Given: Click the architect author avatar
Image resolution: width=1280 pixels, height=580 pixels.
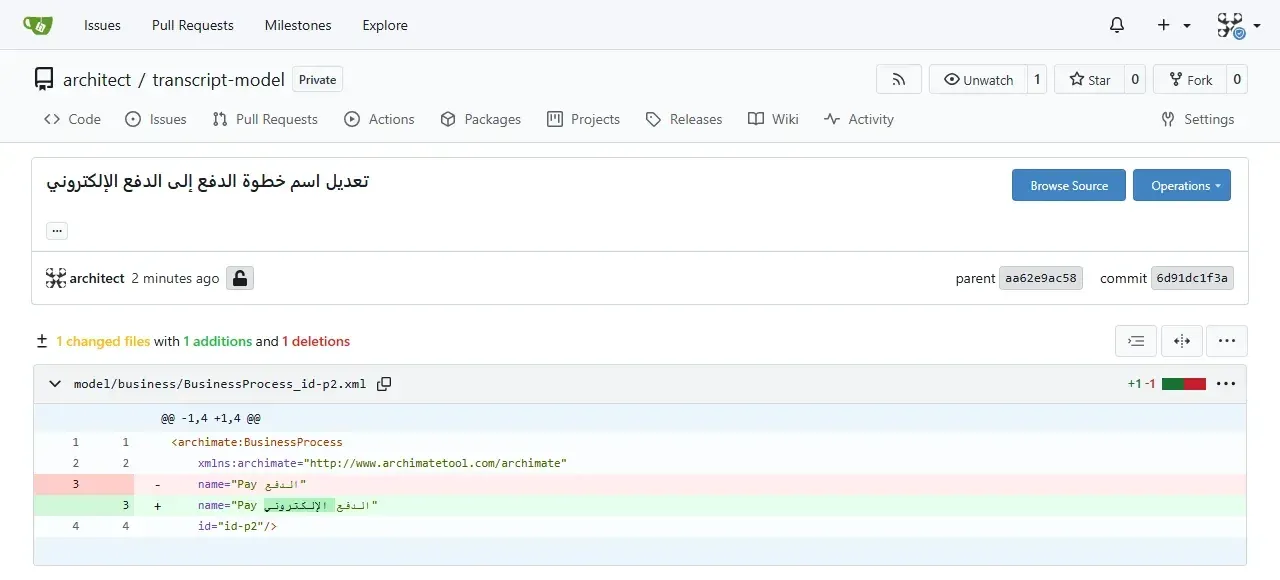Looking at the screenshot, I should pos(56,278).
